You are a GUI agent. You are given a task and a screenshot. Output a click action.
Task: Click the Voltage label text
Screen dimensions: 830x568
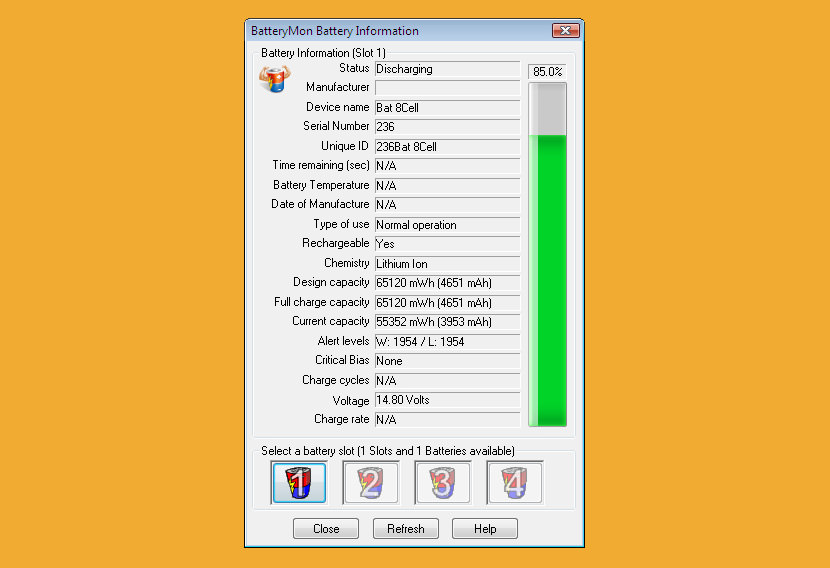350,401
